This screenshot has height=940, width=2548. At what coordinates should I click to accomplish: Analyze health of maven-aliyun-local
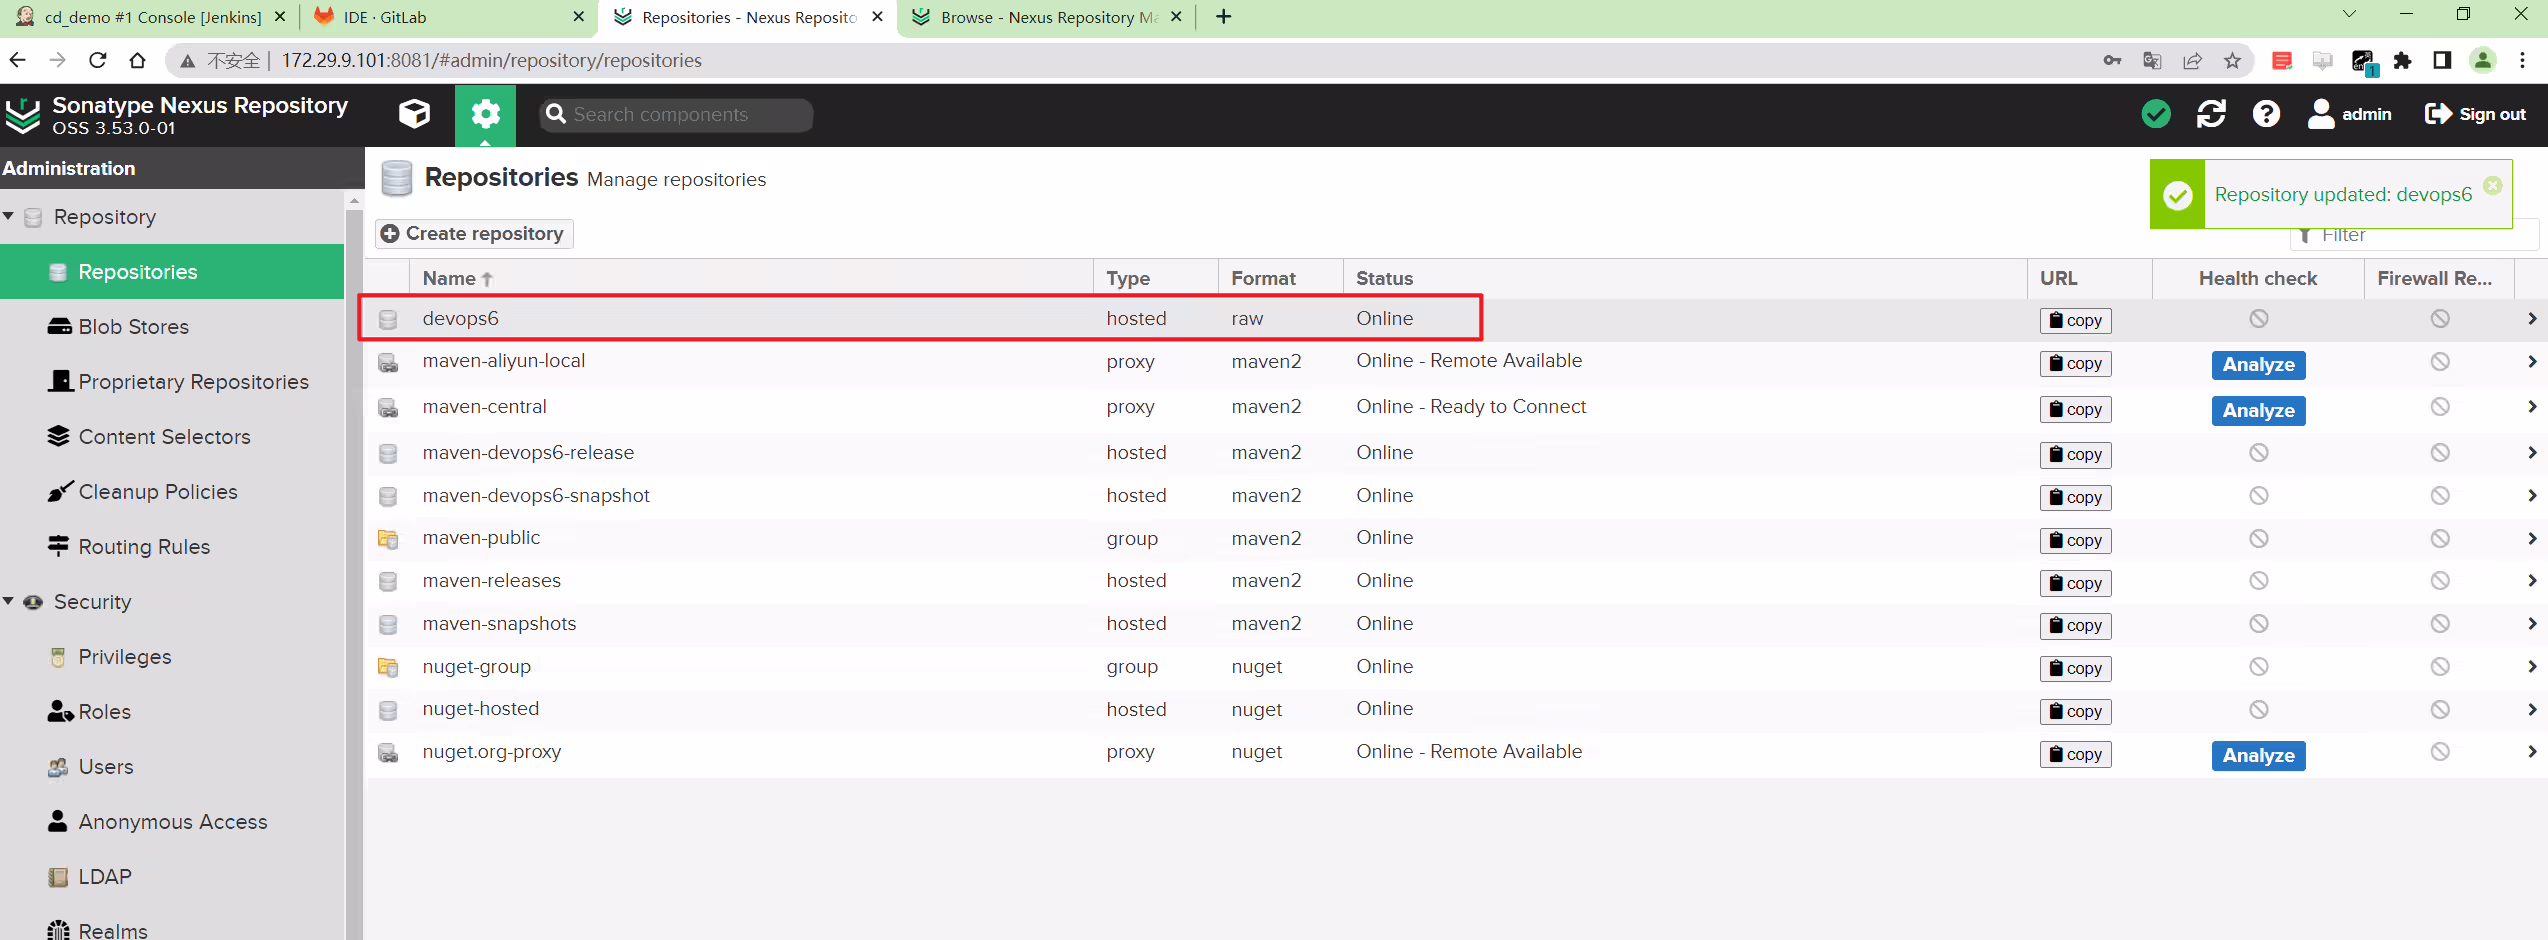click(2258, 365)
